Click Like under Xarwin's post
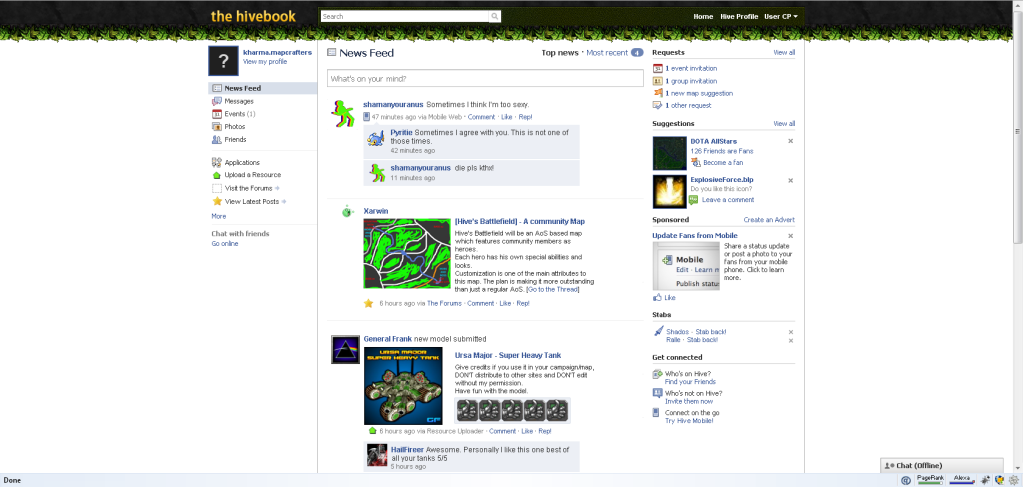Image resolution: width=1023 pixels, height=487 pixels. pyautogui.click(x=505, y=304)
